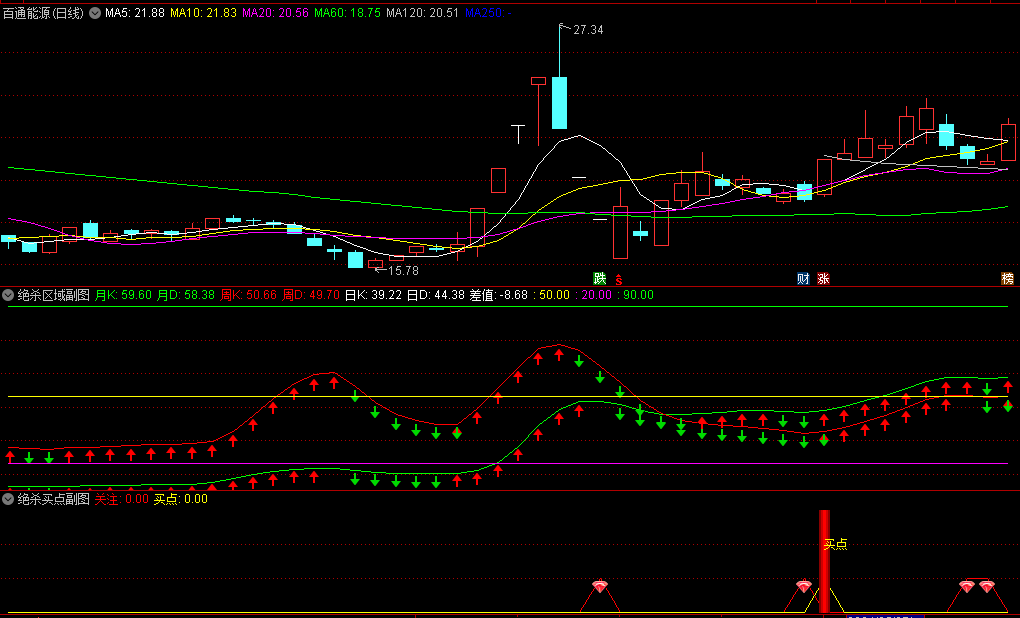Viewport: 1020px width, 618px height.
Task: Click the leftmost pink diamond signal
Action: pos(599,586)
